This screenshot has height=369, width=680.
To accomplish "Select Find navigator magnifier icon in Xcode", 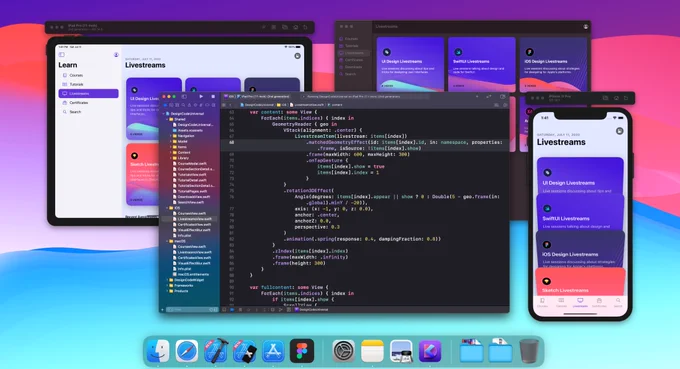I will 183,105.
